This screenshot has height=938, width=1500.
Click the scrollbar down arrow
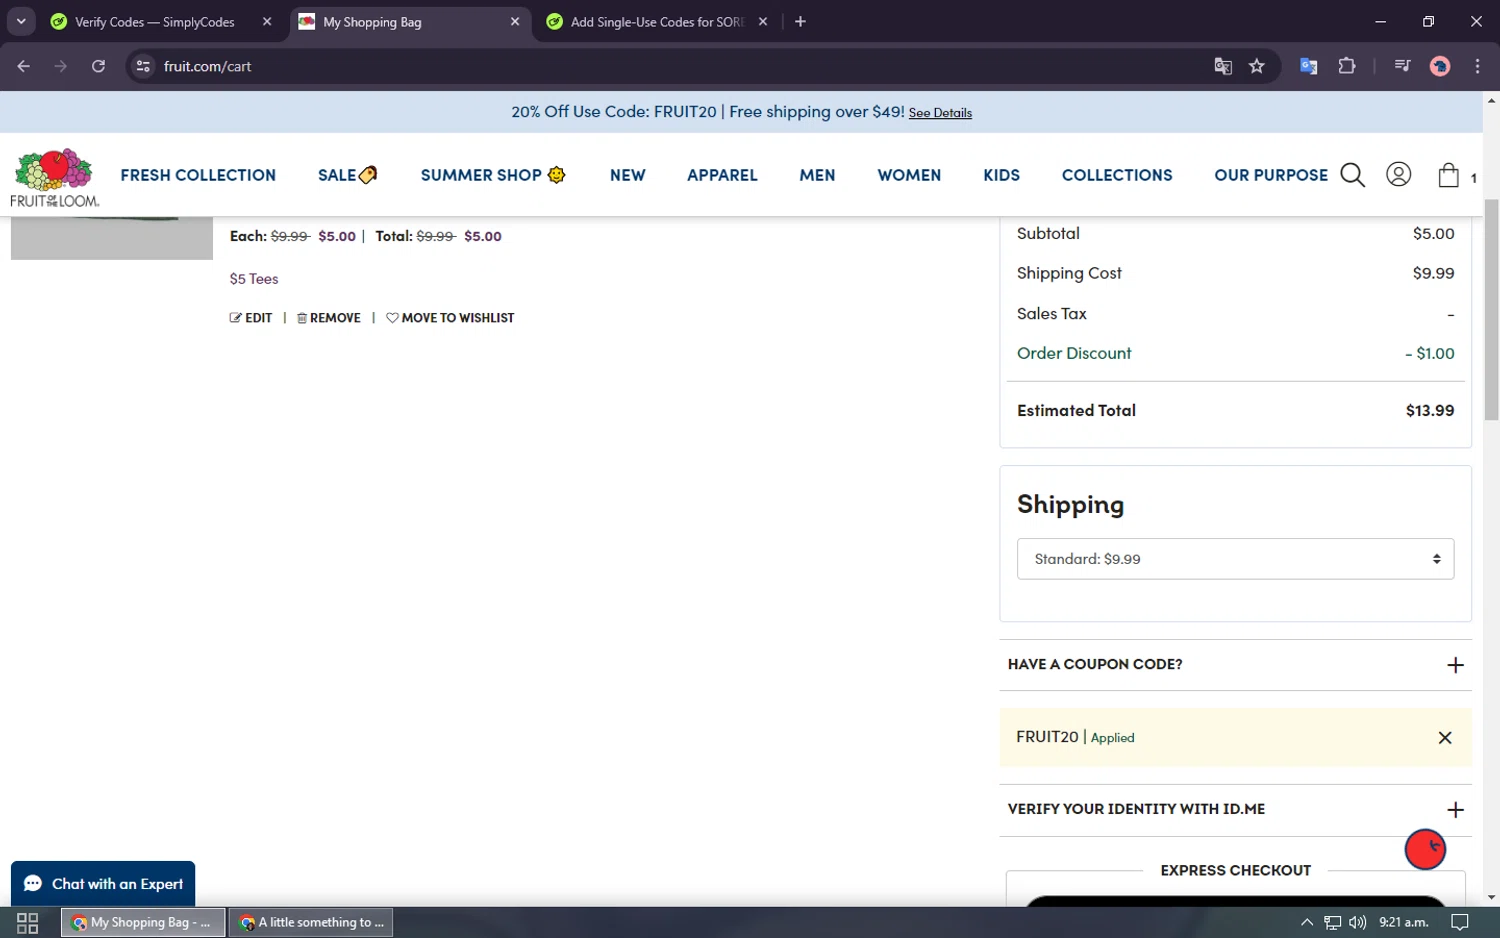coord(1491,897)
